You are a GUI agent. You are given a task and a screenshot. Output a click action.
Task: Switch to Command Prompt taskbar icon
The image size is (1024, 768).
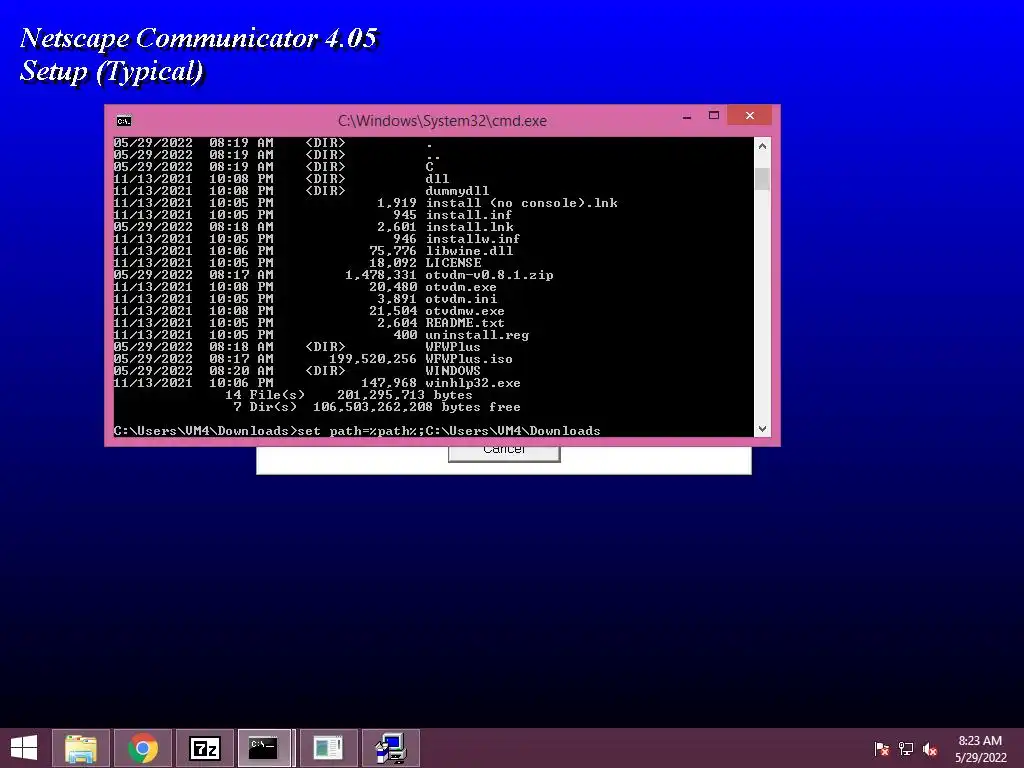coord(264,748)
